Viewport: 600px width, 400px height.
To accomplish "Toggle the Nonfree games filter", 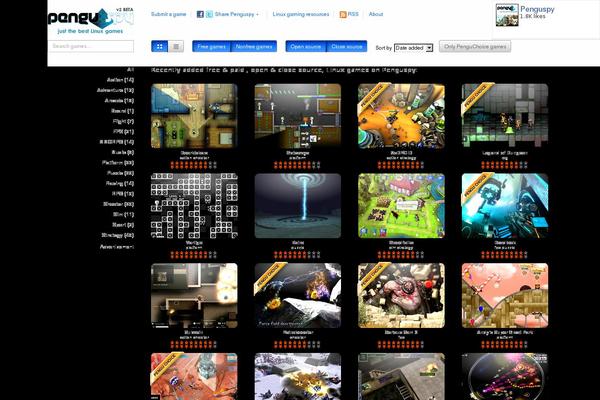I will (254, 46).
